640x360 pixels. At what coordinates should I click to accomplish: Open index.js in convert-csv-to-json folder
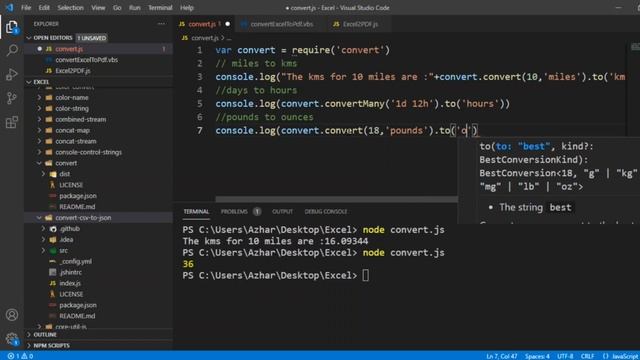tap(98, 283)
